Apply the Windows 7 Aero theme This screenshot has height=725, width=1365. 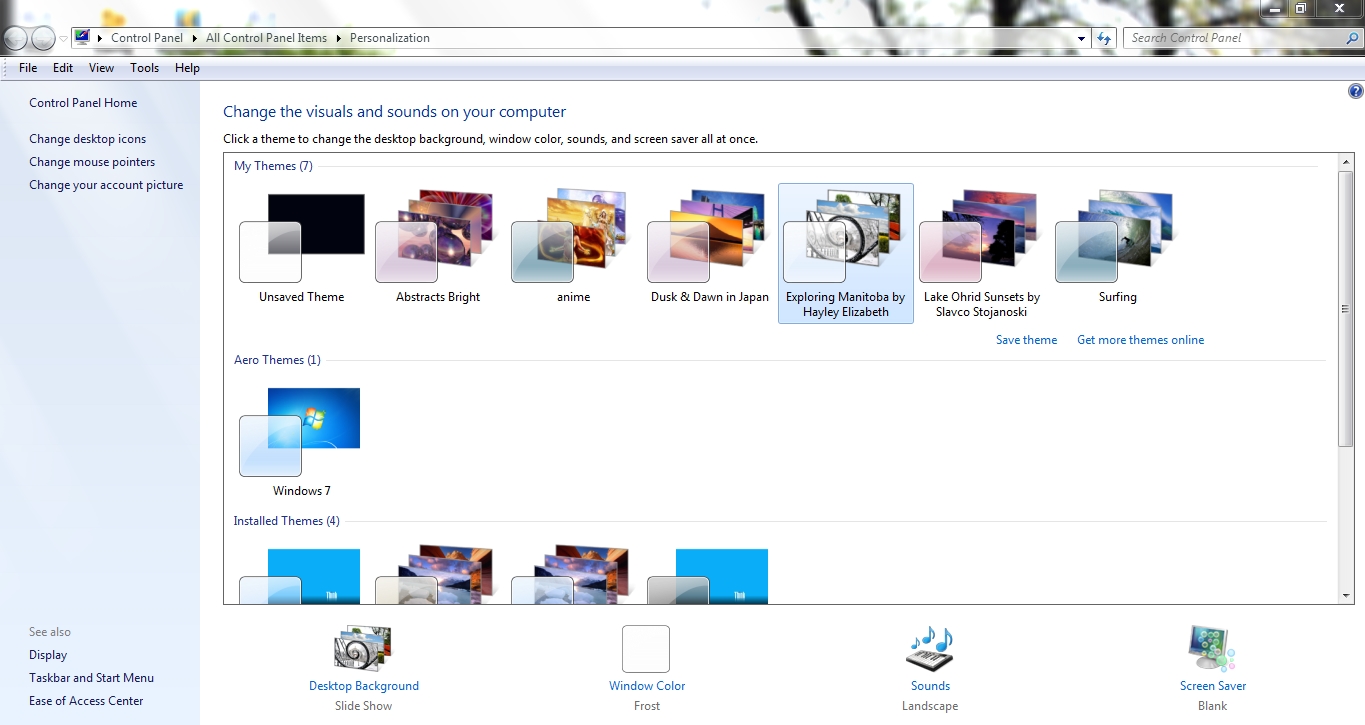pyautogui.click(x=301, y=432)
